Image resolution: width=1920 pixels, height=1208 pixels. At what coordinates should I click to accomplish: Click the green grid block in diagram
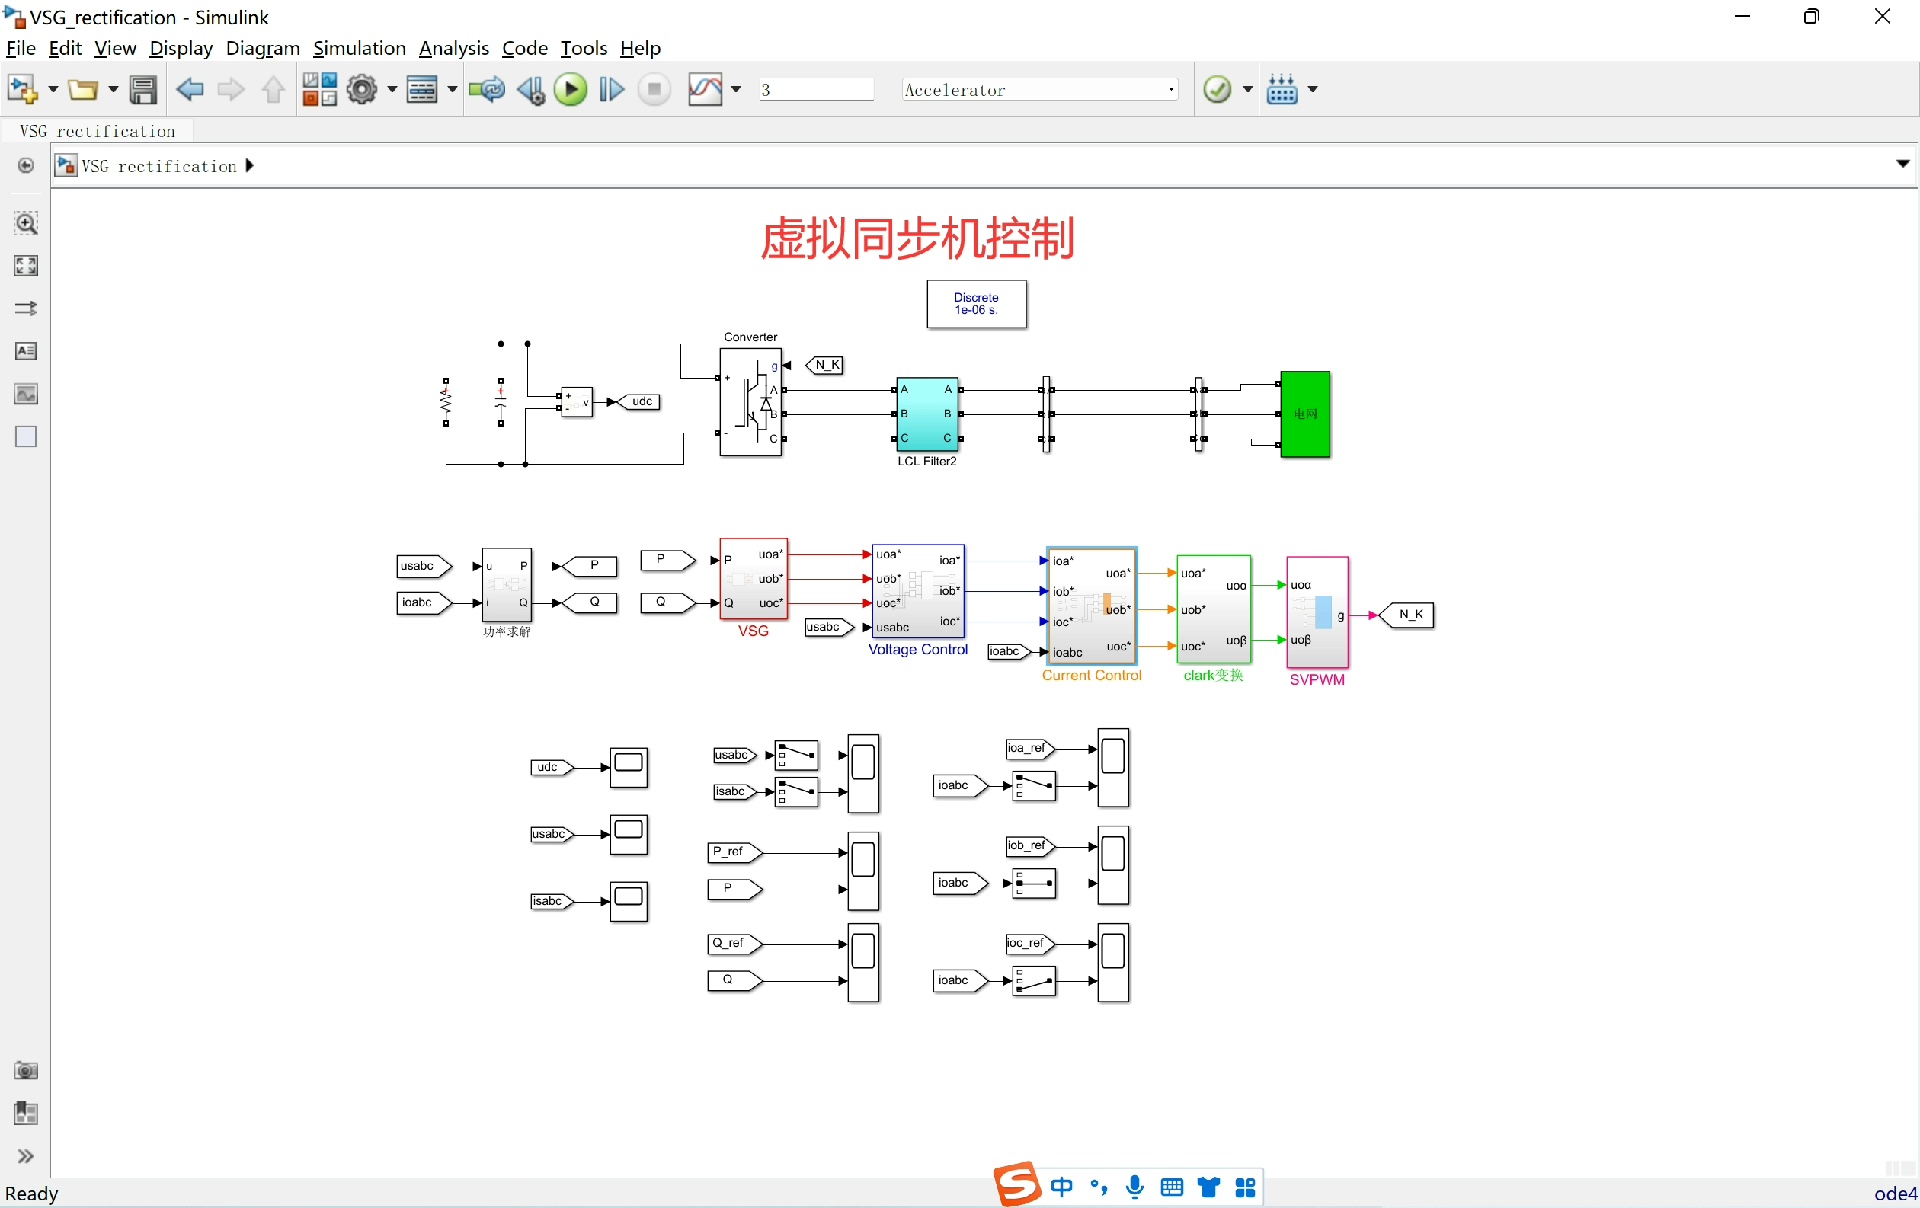pos(1305,414)
